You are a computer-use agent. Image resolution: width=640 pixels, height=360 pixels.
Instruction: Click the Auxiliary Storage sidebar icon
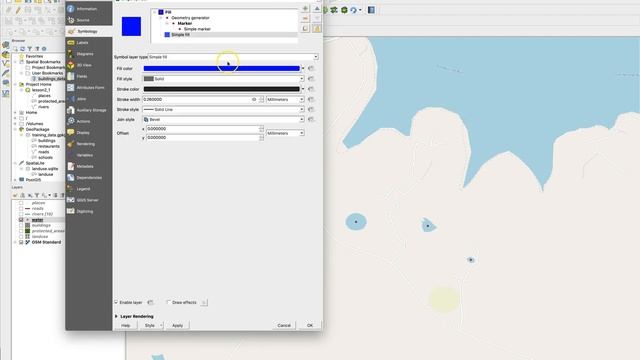click(71, 110)
